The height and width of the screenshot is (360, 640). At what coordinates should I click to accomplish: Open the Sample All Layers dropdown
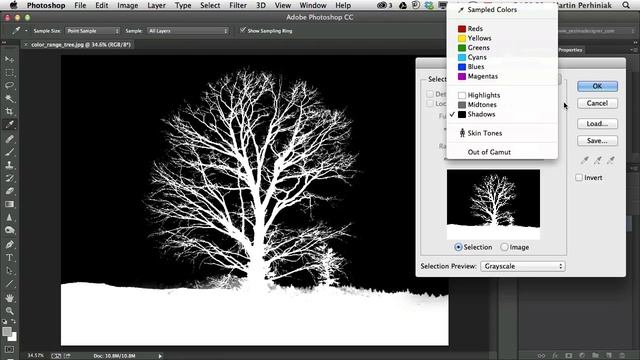click(x=188, y=31)
